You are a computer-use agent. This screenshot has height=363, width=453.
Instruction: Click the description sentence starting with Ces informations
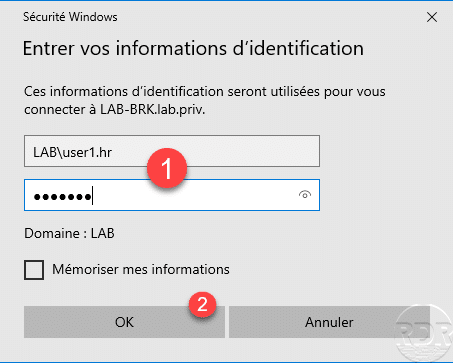tap(205, 100)
